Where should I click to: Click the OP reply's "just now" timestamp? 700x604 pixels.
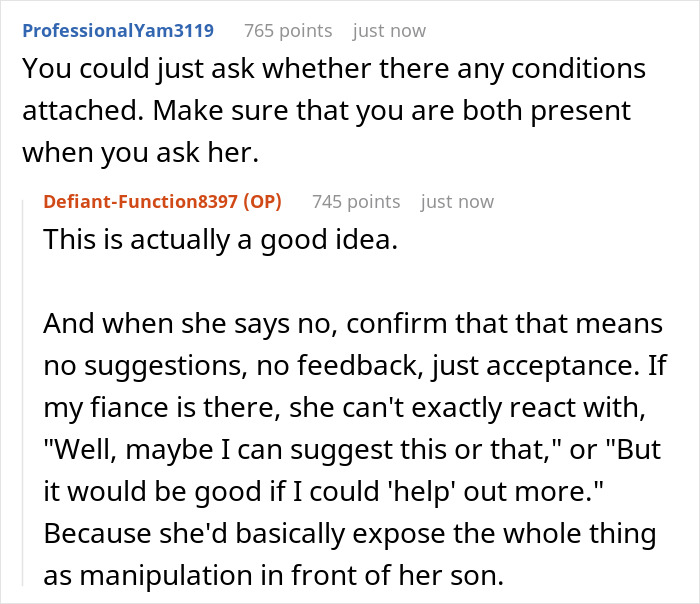click(457, 201)
